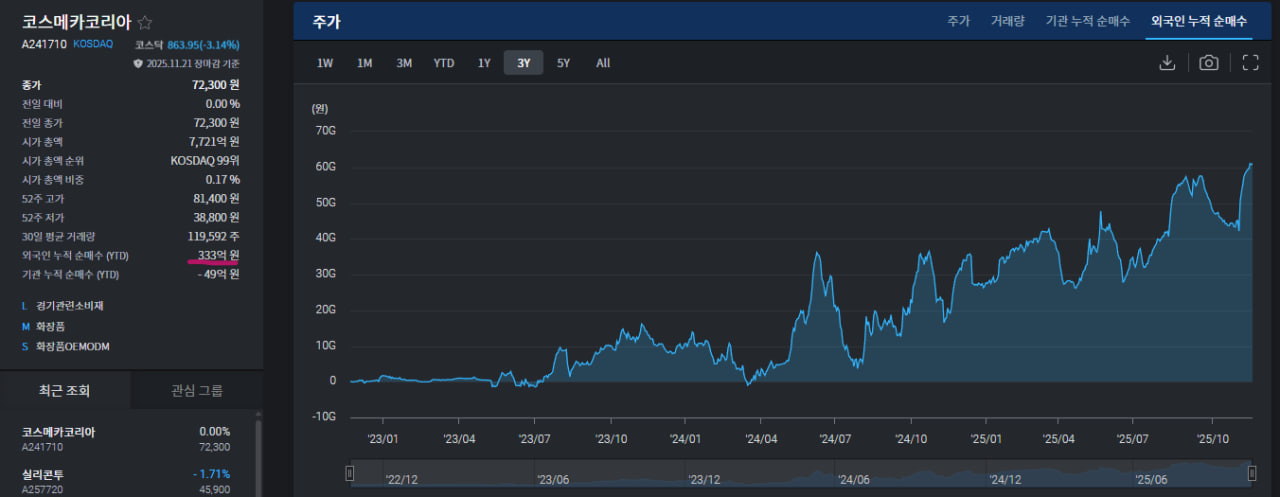Expand chart to fullscreen

coord(1250,63)
